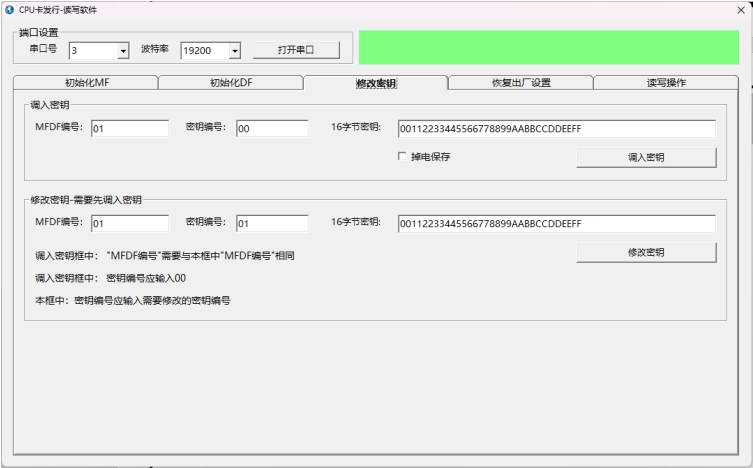Screen dimensions: 753x468
Task: Open the 恢复出厂设置 tab
Action: click(x=521, y=83)
